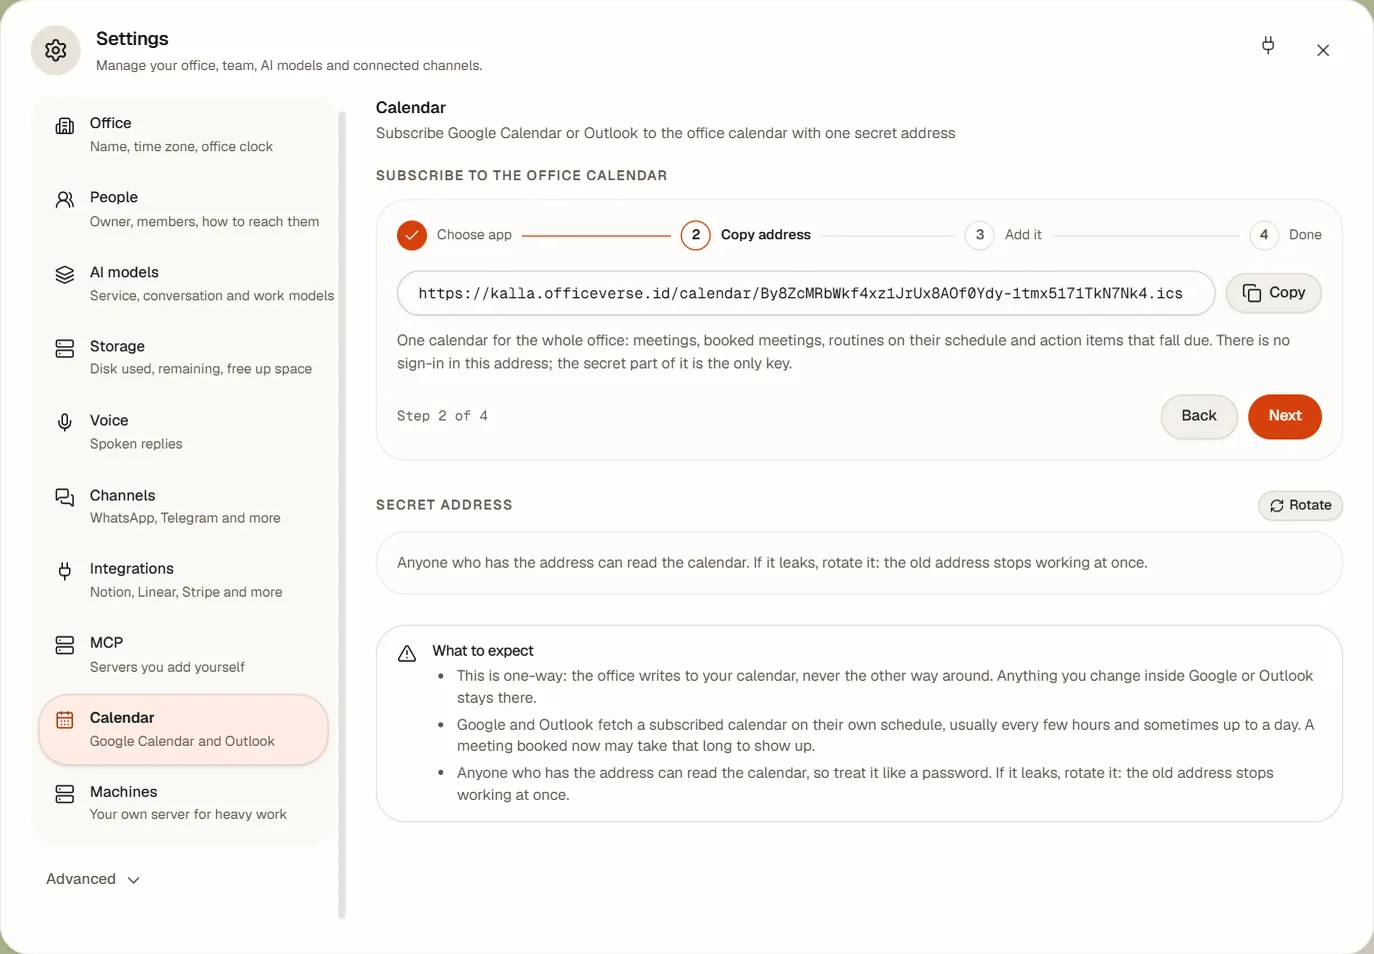The image size is (1374, 954).
Task: Click the sidebar vertical scrollbar
Action: pyautogui.click(x=342, y=514)
